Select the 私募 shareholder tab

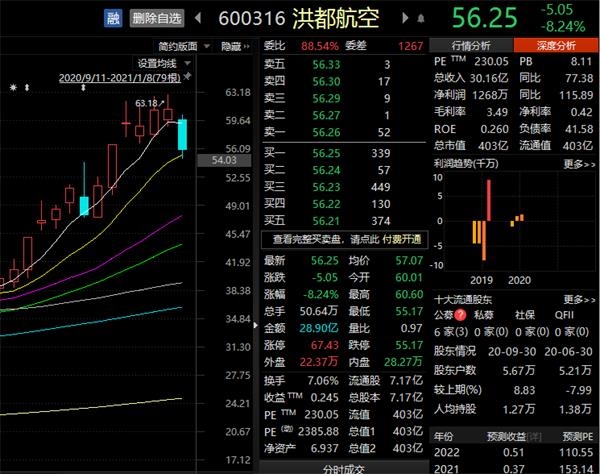(484, 315)
